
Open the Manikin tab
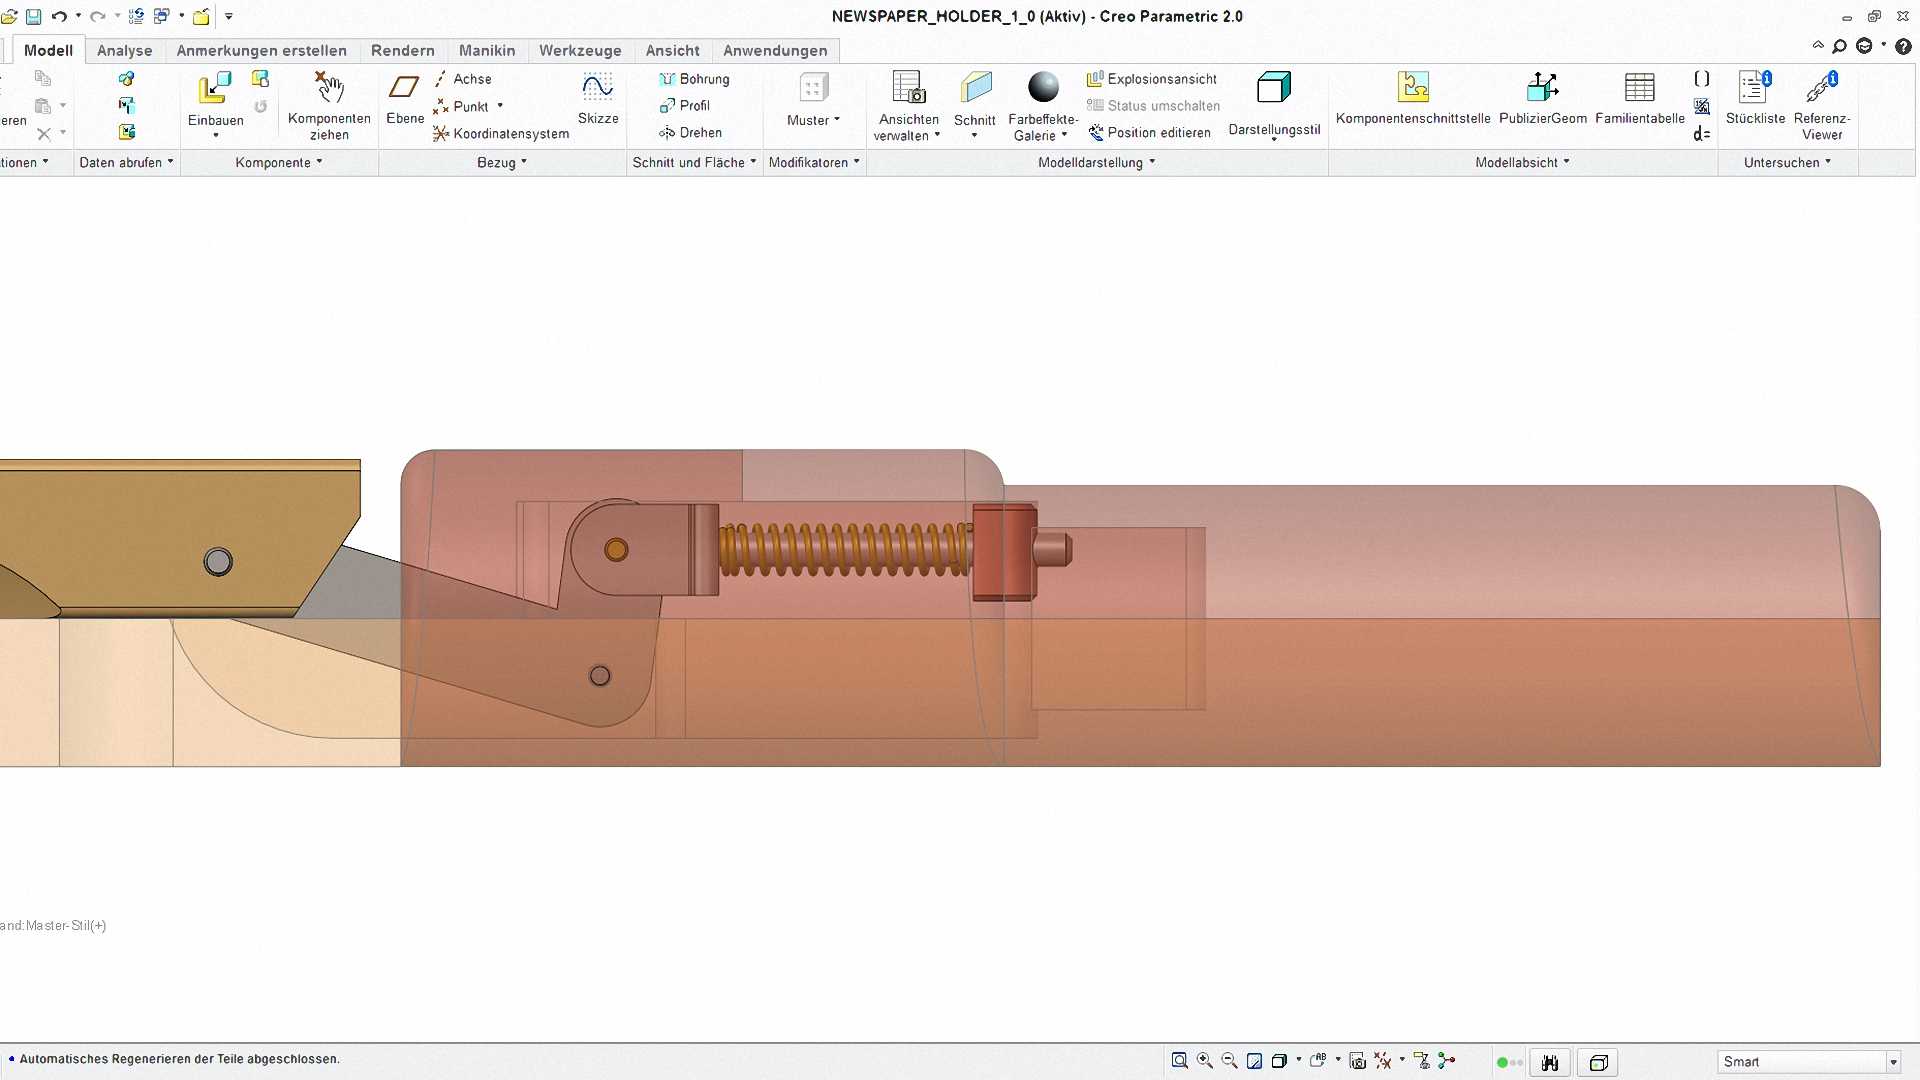click(487, 51)
